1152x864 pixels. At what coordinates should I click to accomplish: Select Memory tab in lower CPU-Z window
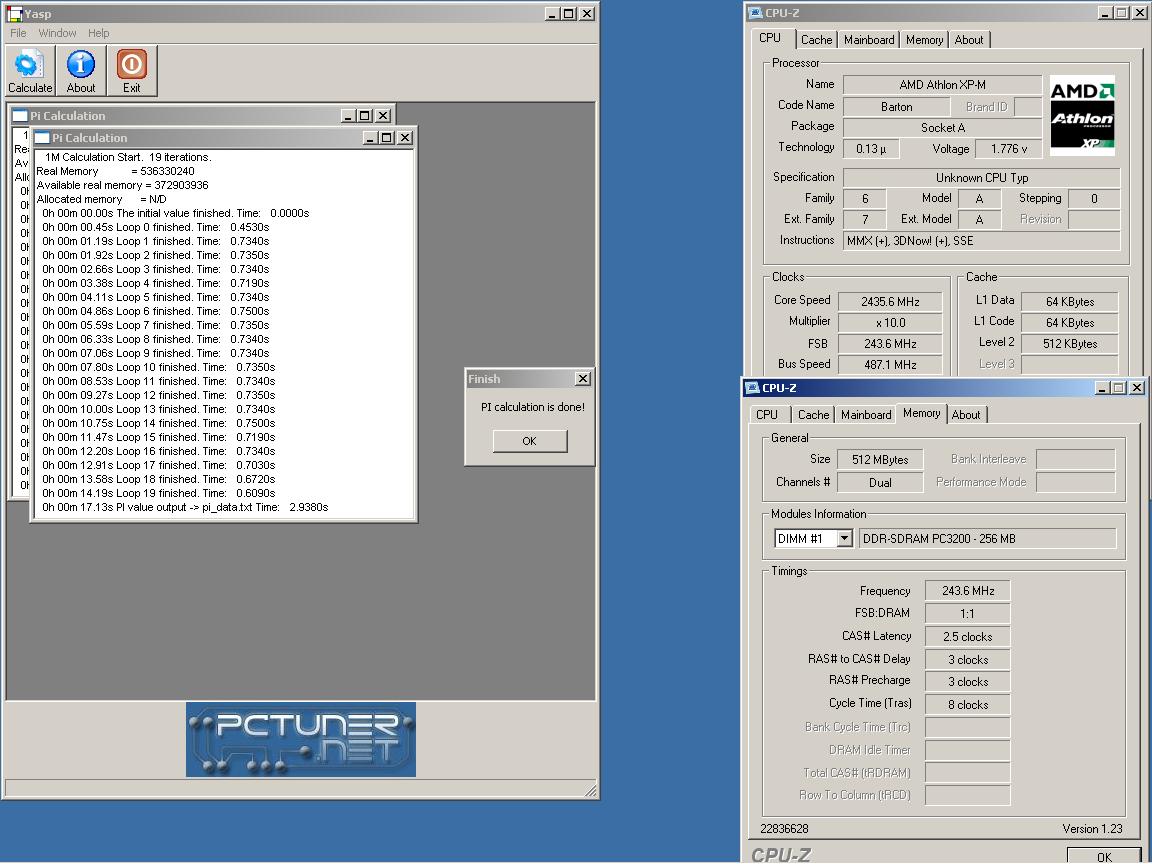point(921,413)
